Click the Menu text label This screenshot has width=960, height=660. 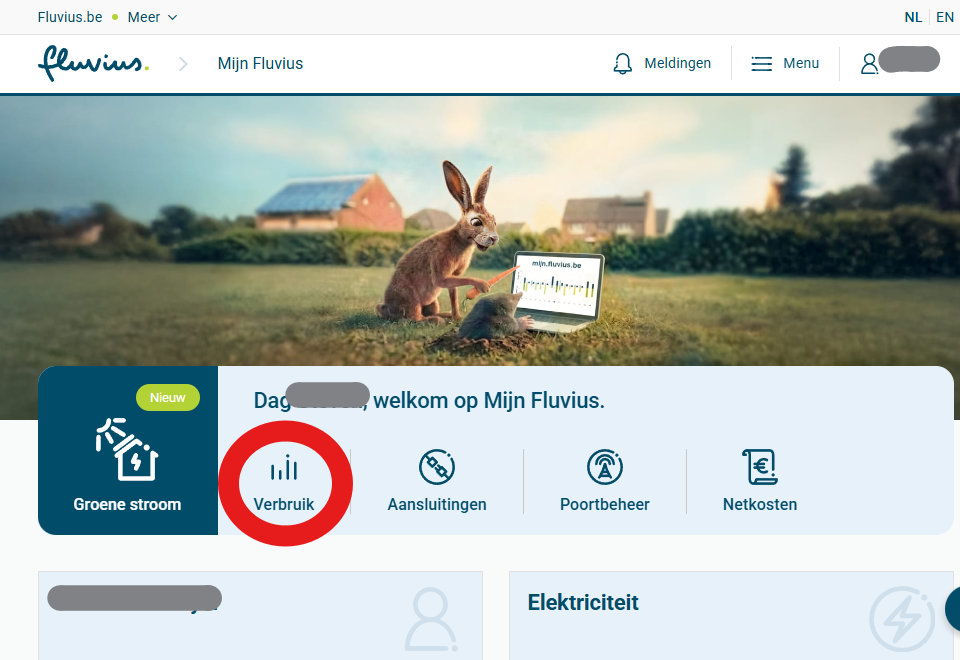click(801, 63)
